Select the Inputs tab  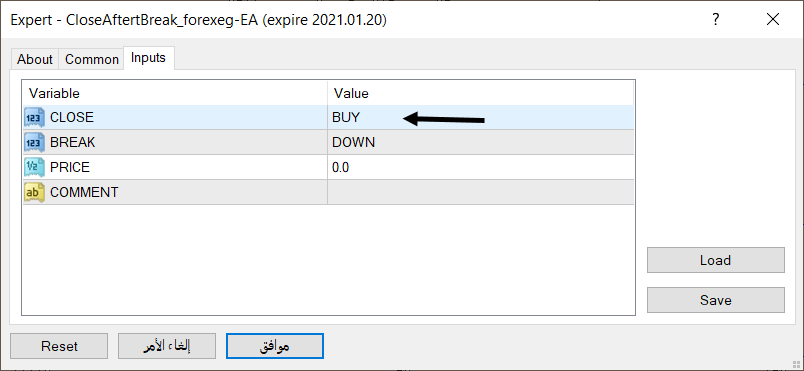pos(148,58)
